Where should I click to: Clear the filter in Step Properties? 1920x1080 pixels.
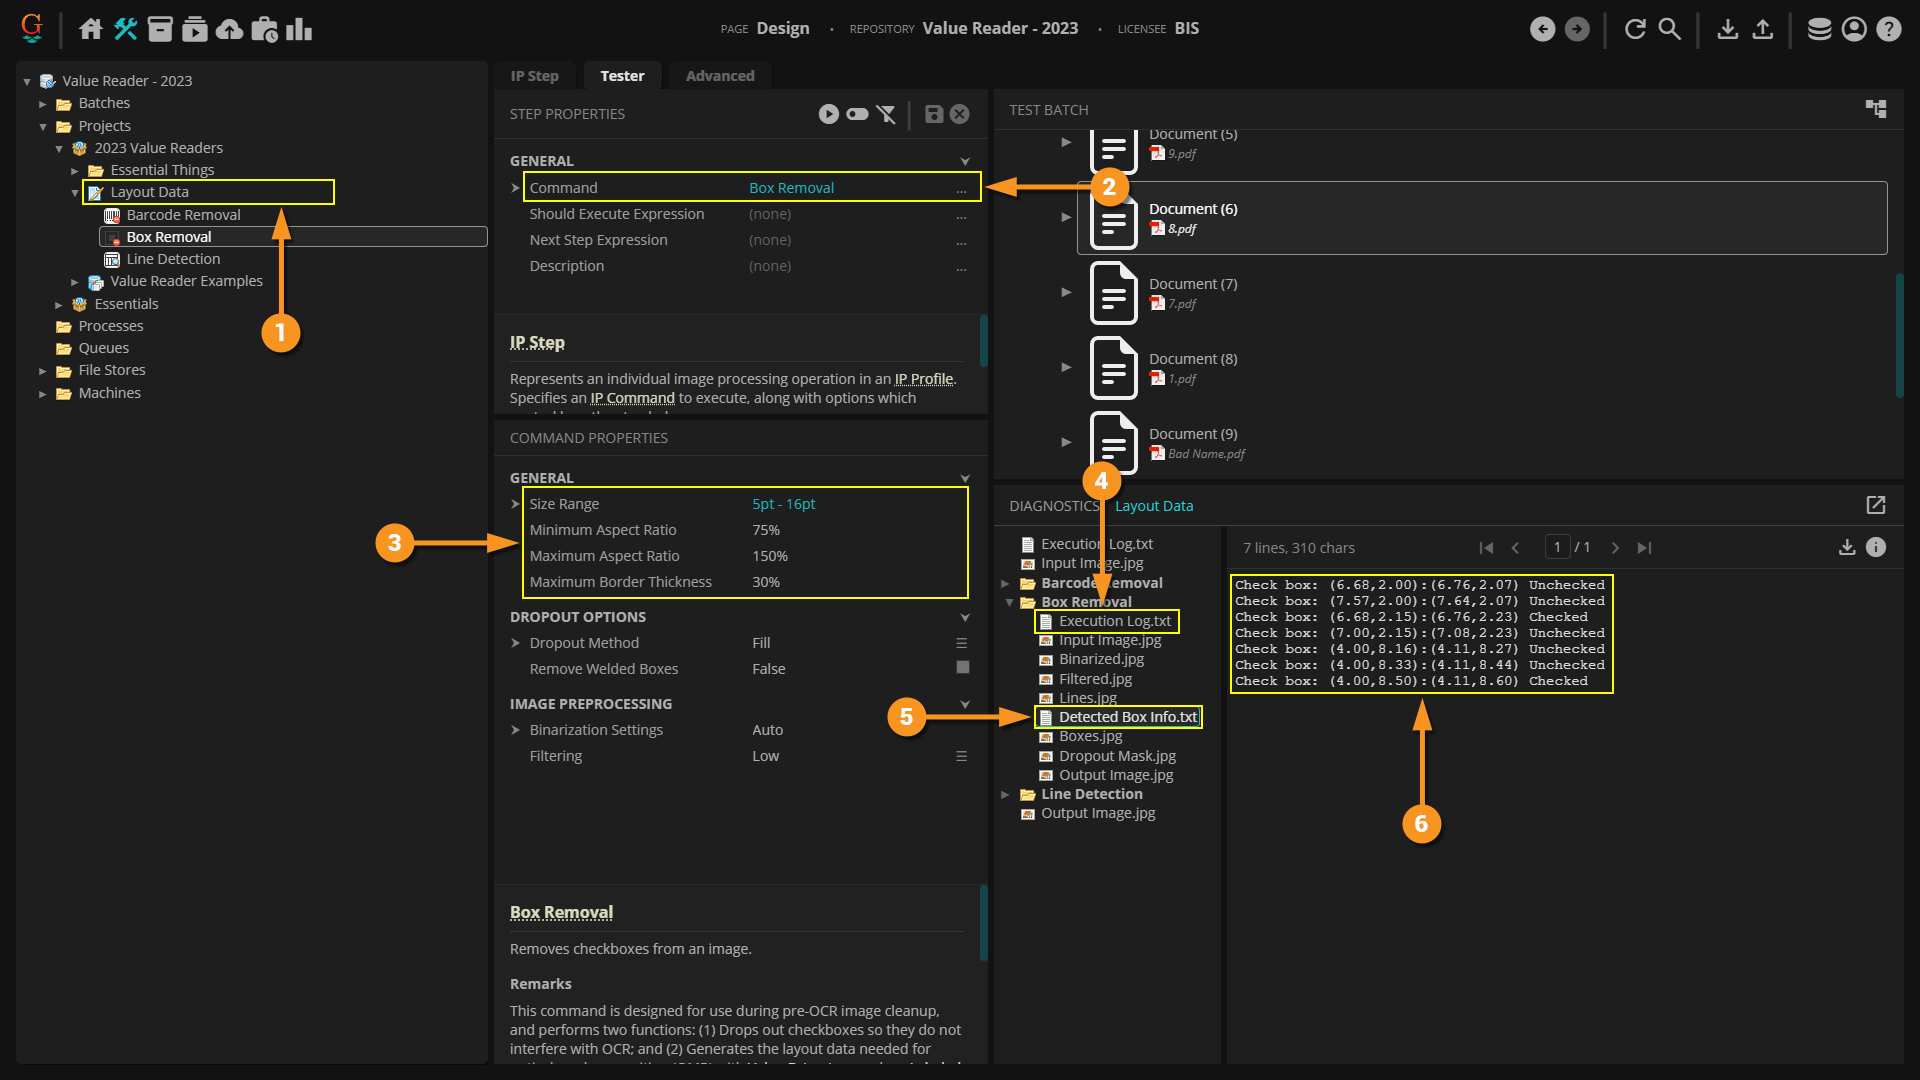pos(886,114)
